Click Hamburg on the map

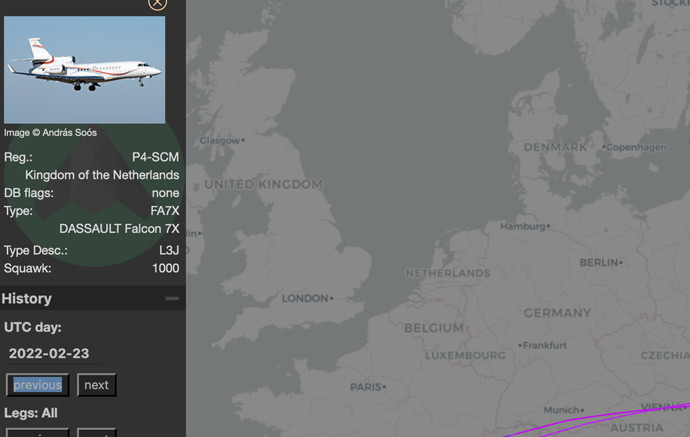[525, 227]
